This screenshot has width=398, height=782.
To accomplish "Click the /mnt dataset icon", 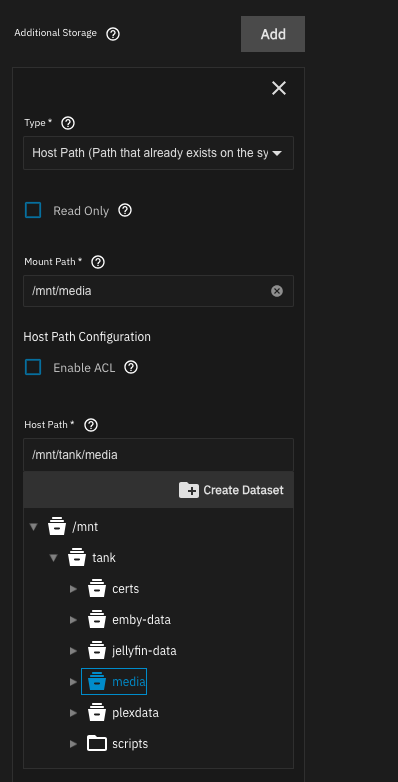I will pyautogui.click(x=57, y=527).
